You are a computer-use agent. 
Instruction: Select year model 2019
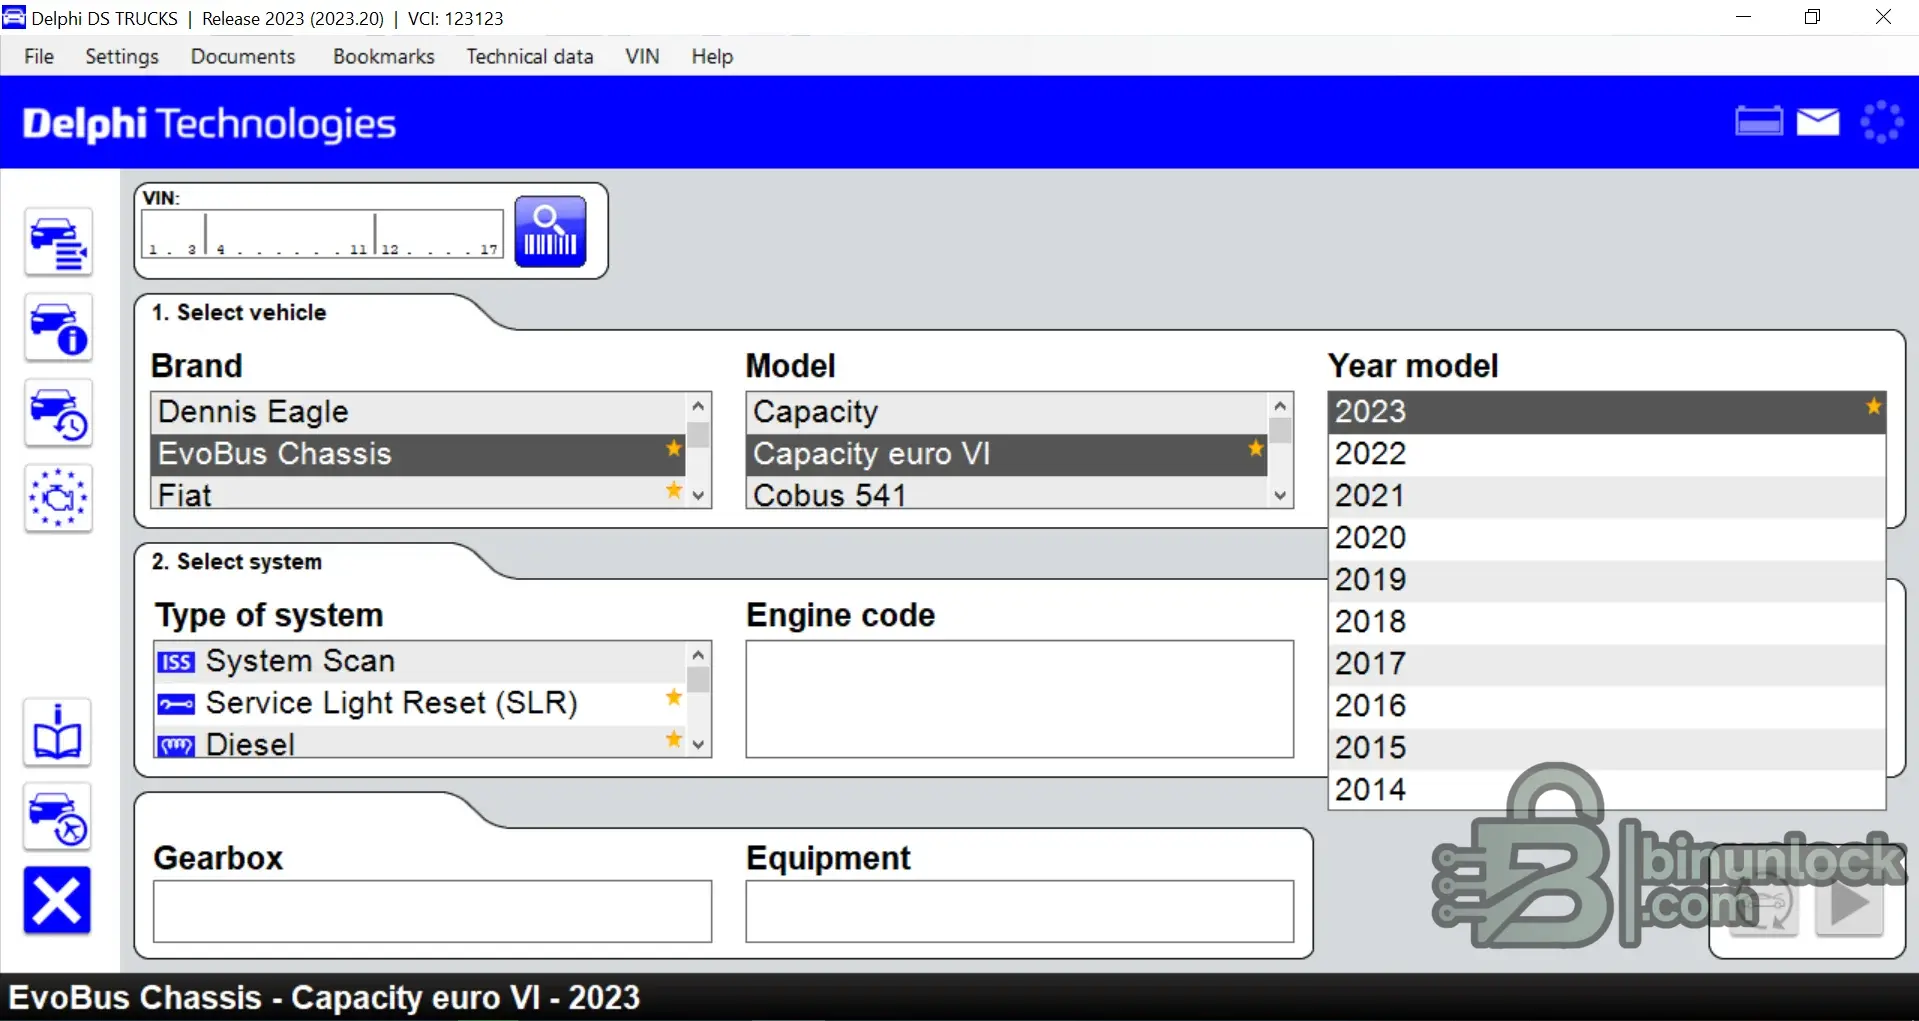point(1371,580)
